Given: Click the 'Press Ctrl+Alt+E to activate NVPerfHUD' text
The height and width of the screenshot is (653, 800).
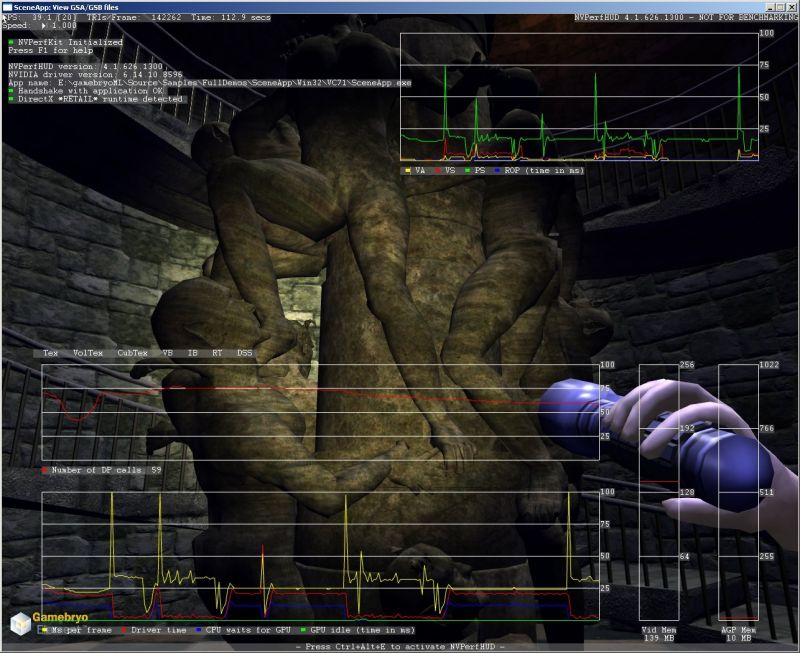Looking at the screenshot, I should 400,646.
